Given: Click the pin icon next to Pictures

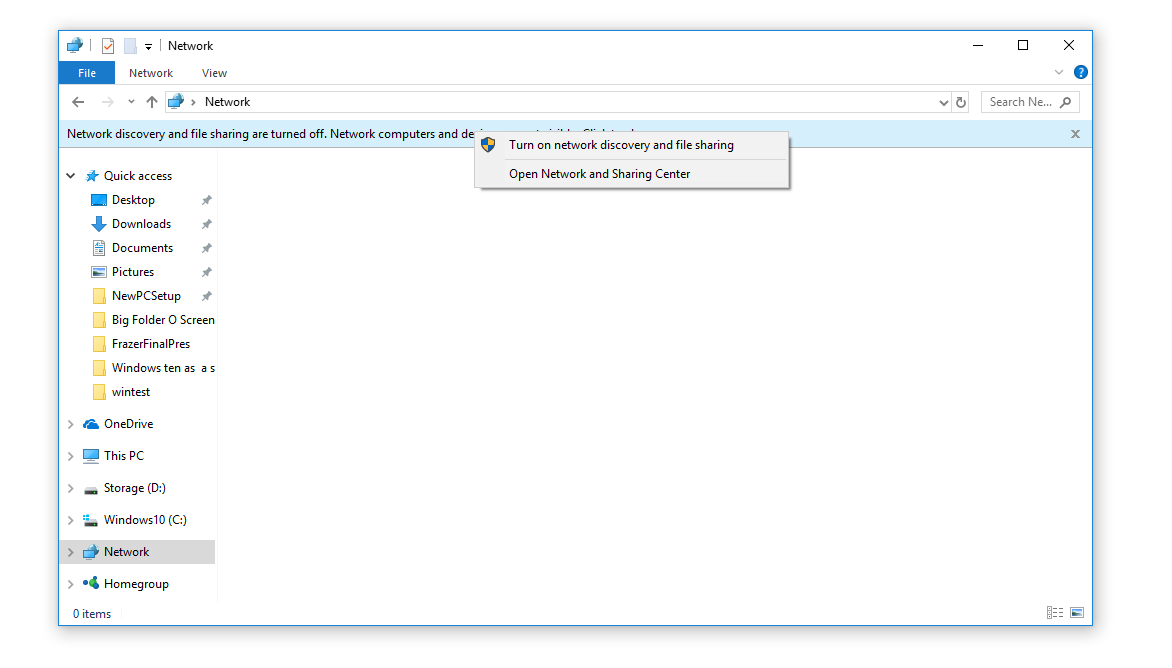Looking at the screenshot, I should tap(207, 271).
